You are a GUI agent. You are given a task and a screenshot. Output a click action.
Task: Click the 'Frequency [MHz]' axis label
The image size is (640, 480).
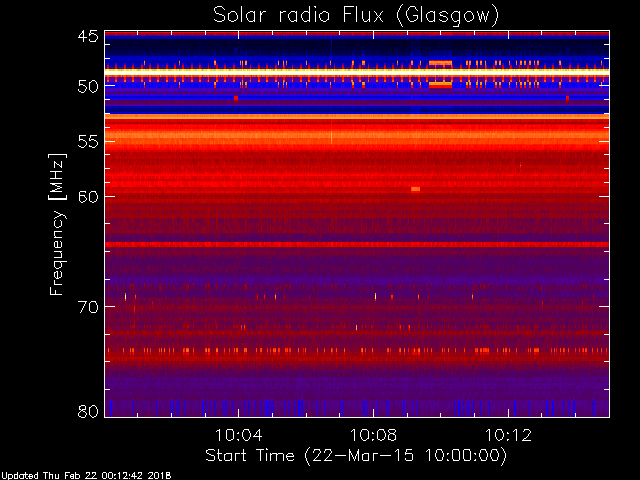click(x=57, y=224)
